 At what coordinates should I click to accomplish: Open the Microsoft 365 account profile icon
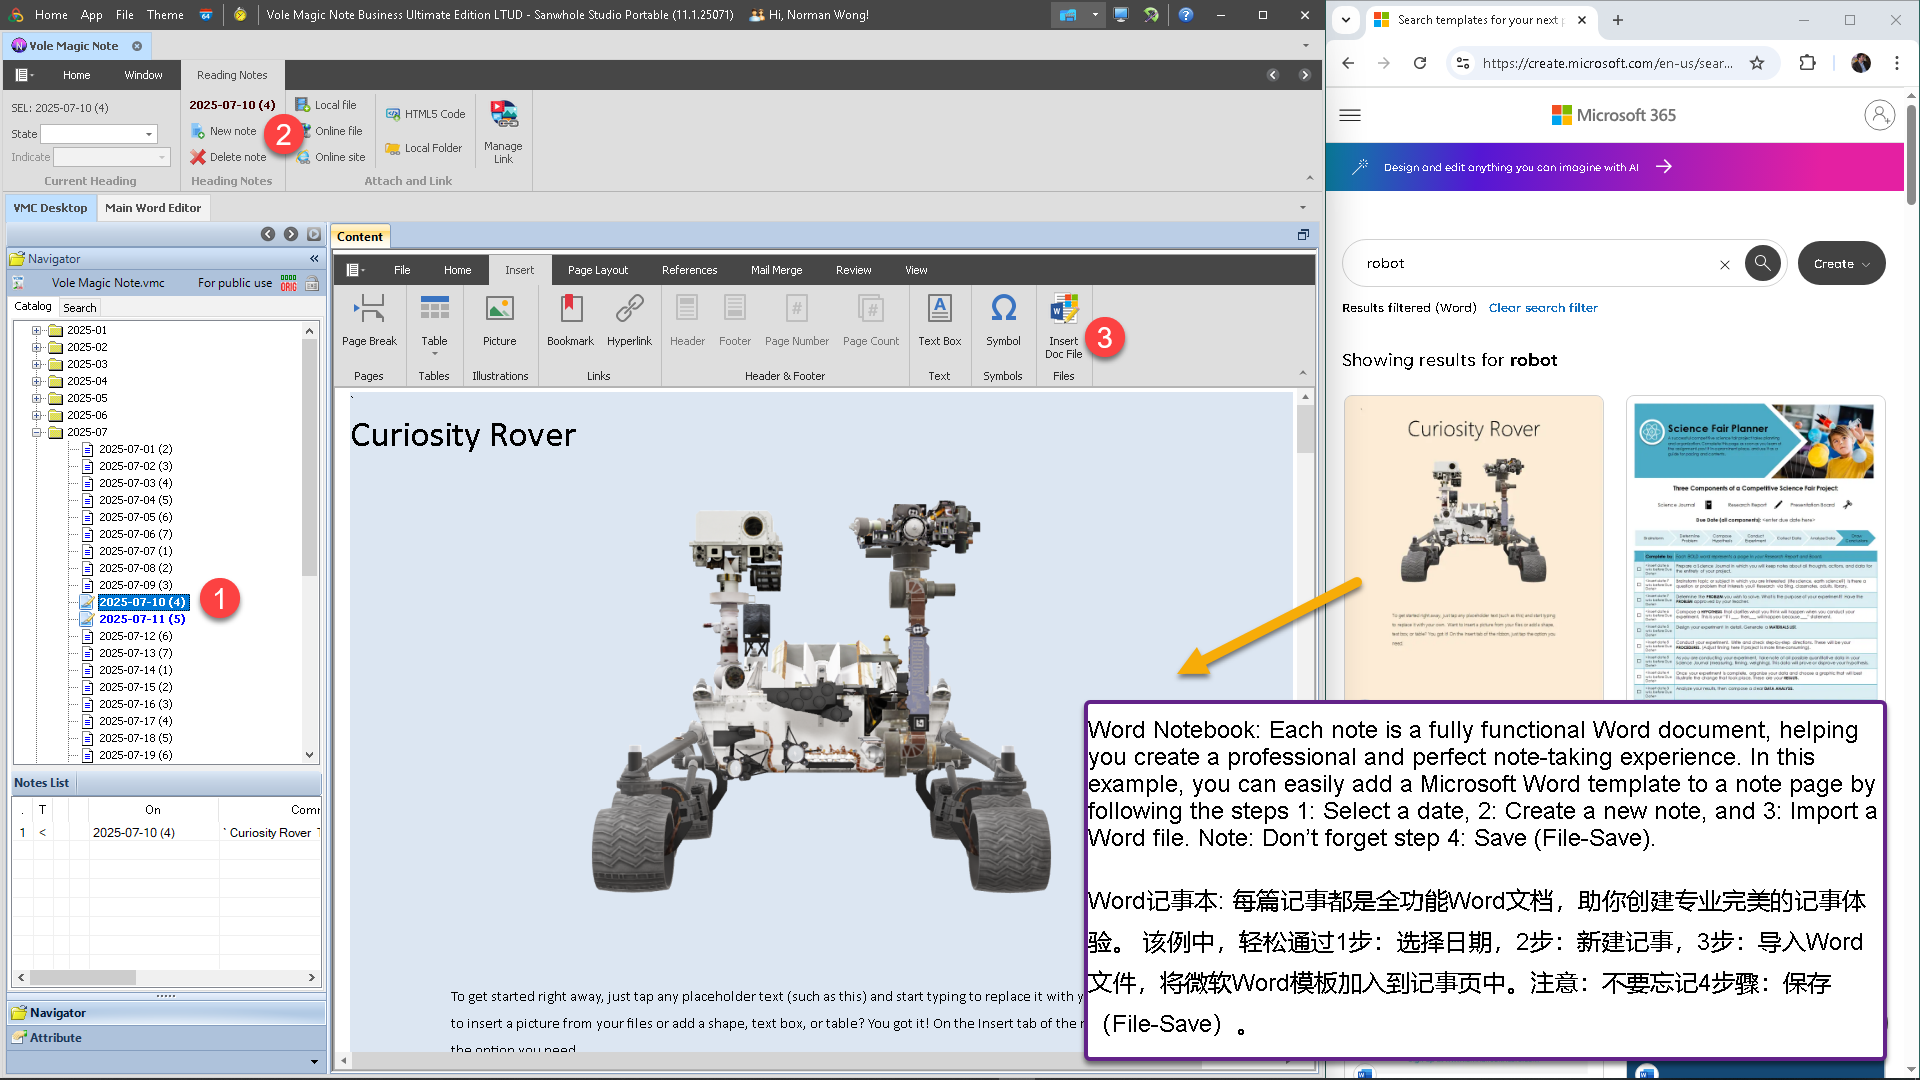pos(1879,115)
